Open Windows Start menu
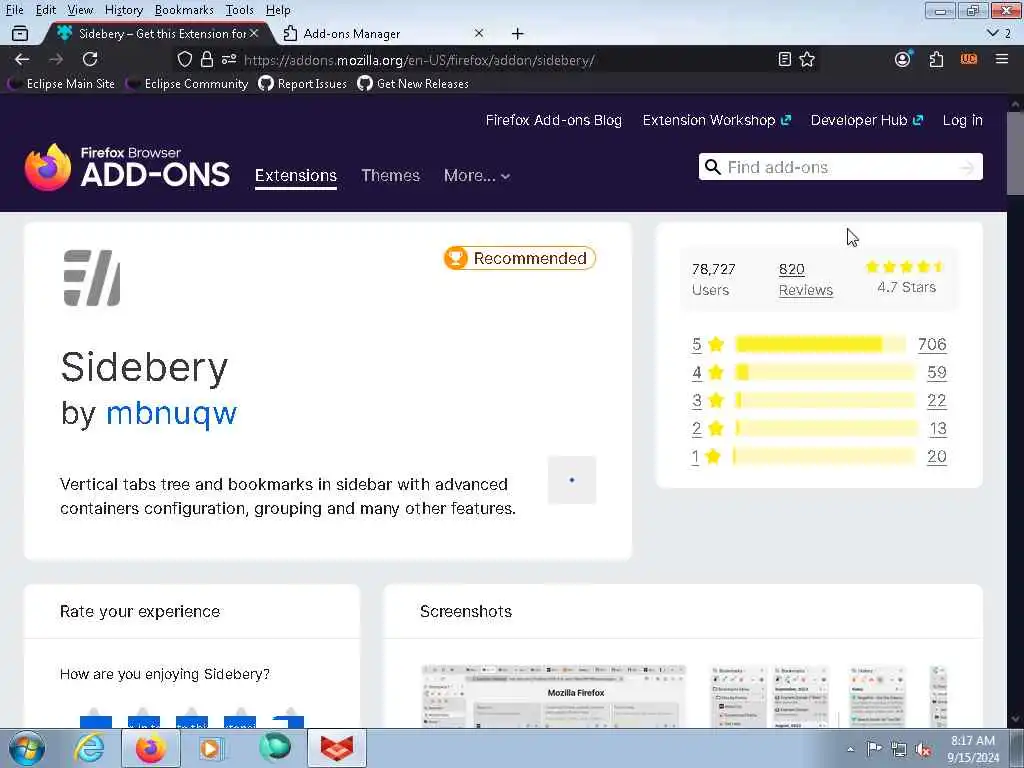This screenshot has height=768, width=1024. pyautogui.click(x=27, y=748)
